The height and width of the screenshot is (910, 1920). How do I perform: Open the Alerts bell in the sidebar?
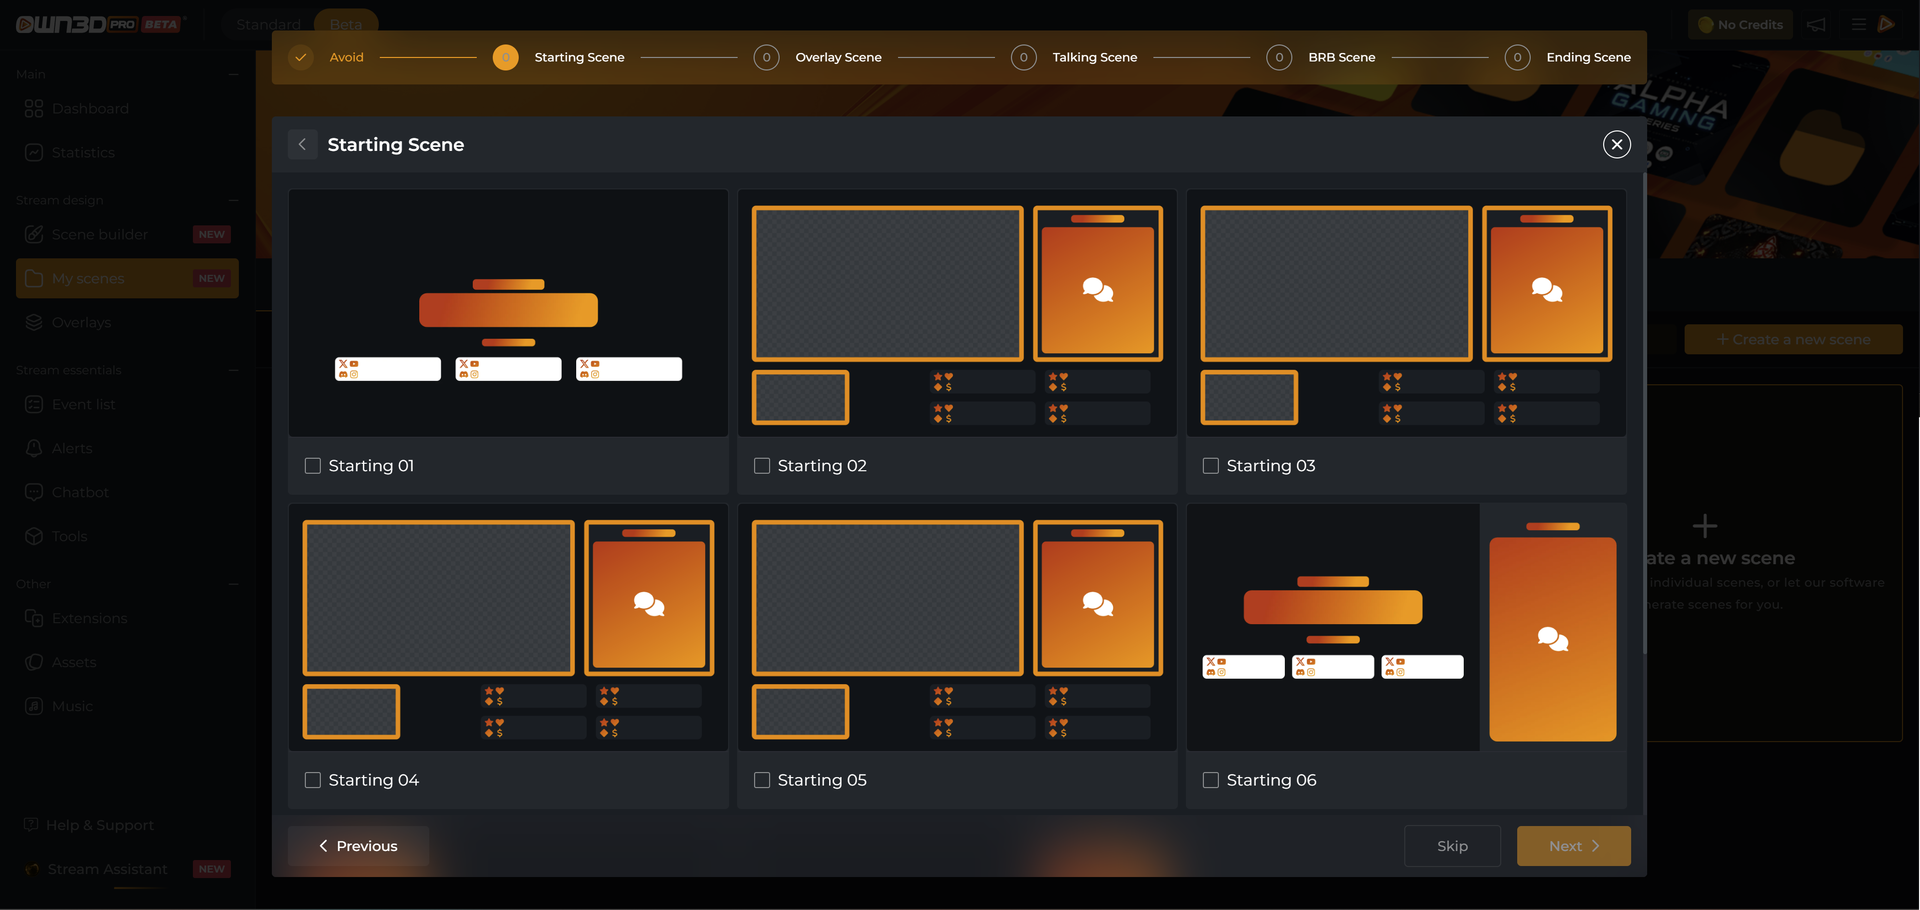pos(34,448)
